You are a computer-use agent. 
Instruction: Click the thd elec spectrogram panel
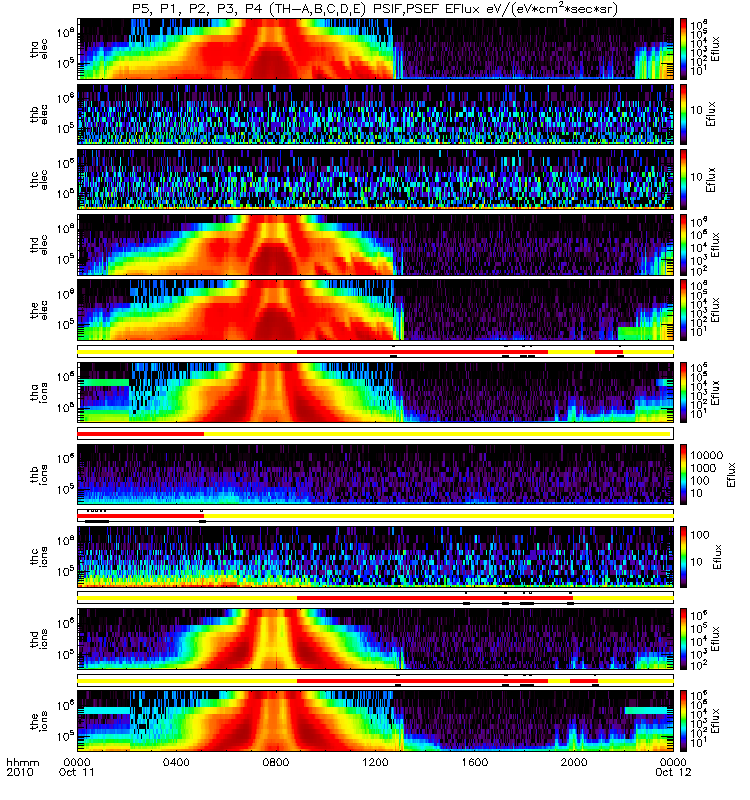point(376,244)
